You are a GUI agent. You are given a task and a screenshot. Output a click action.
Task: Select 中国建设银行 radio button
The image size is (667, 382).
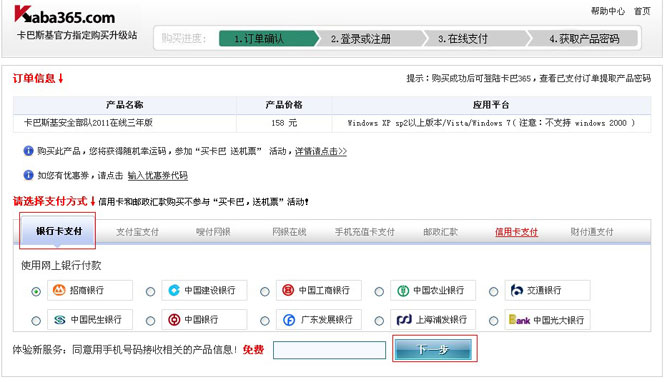point(151,291)
